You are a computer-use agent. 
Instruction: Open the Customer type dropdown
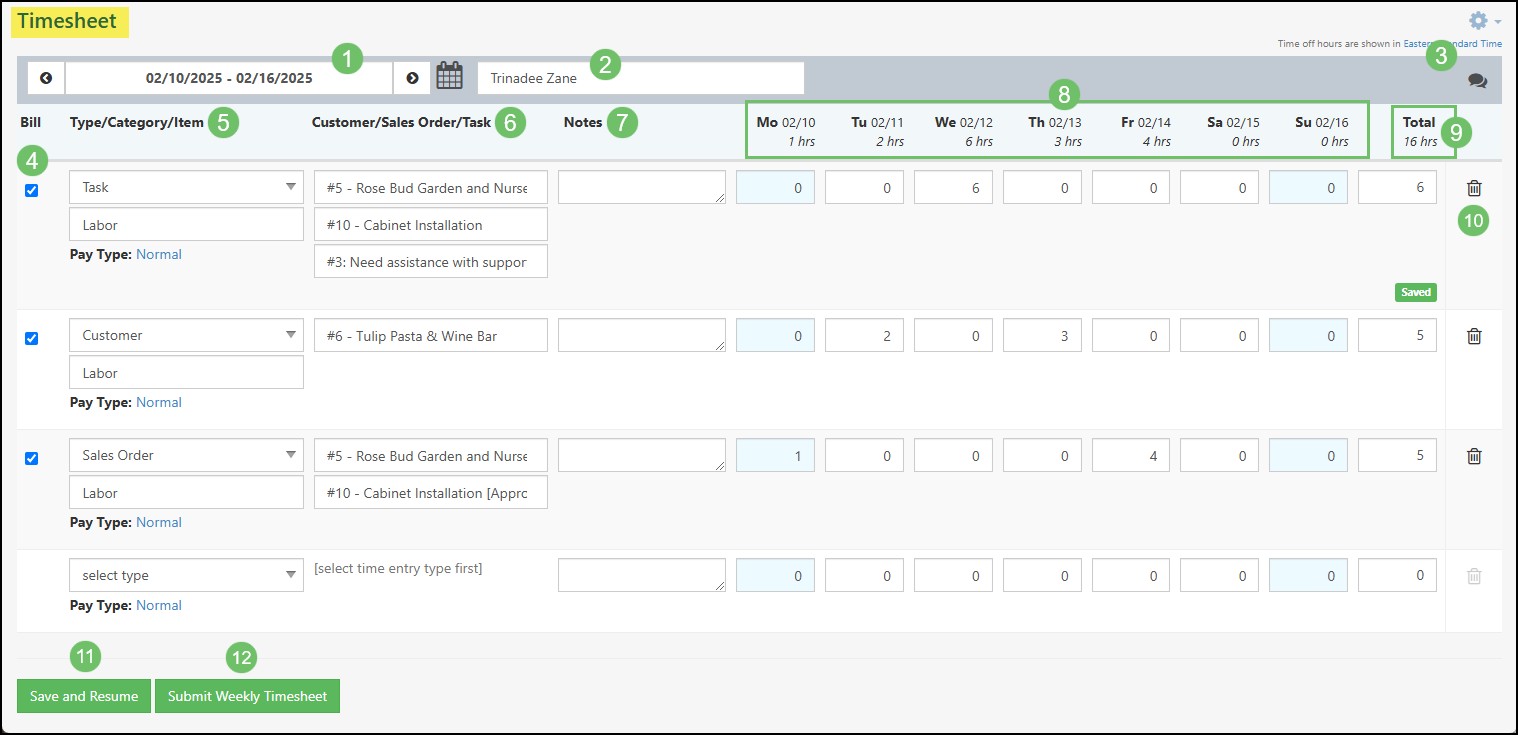pyautogui.click(x=186, y=335)
